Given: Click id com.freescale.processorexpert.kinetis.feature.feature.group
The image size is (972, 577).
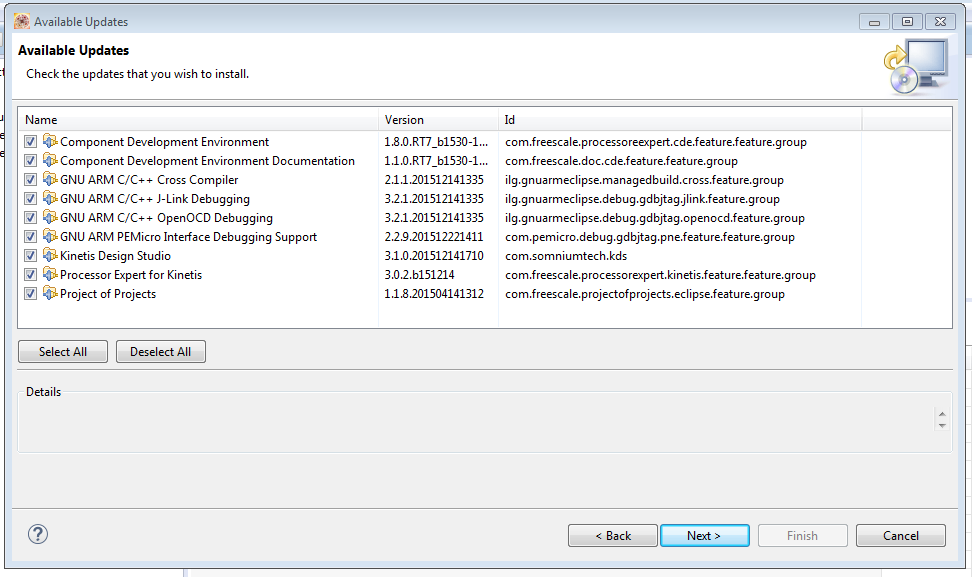Looking at the screenshot, I should (660, 275).
